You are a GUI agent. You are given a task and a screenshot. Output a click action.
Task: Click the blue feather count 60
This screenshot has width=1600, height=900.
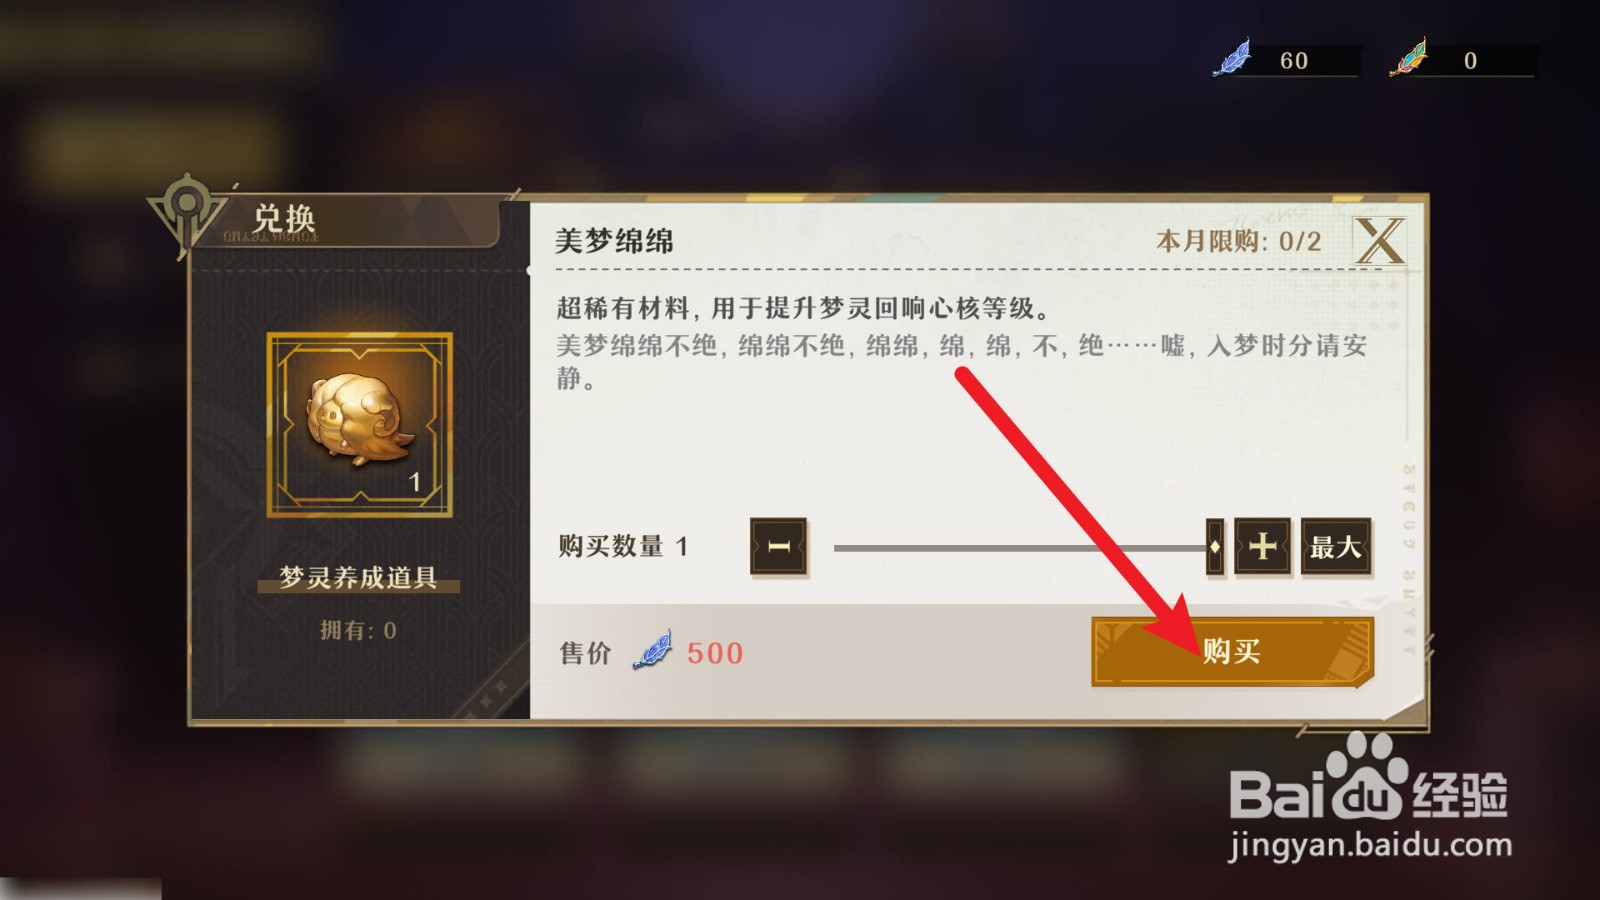click(x=1294, y=61)
